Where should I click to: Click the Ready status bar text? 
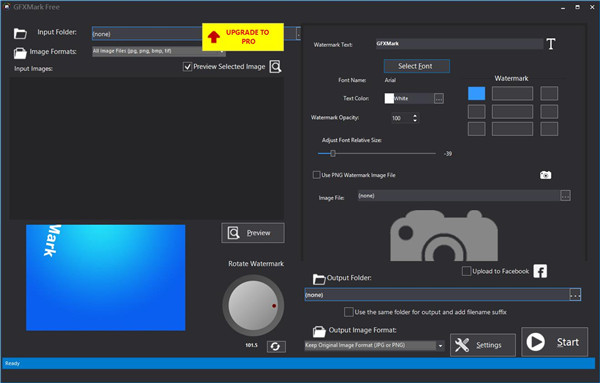coord(12,363)
